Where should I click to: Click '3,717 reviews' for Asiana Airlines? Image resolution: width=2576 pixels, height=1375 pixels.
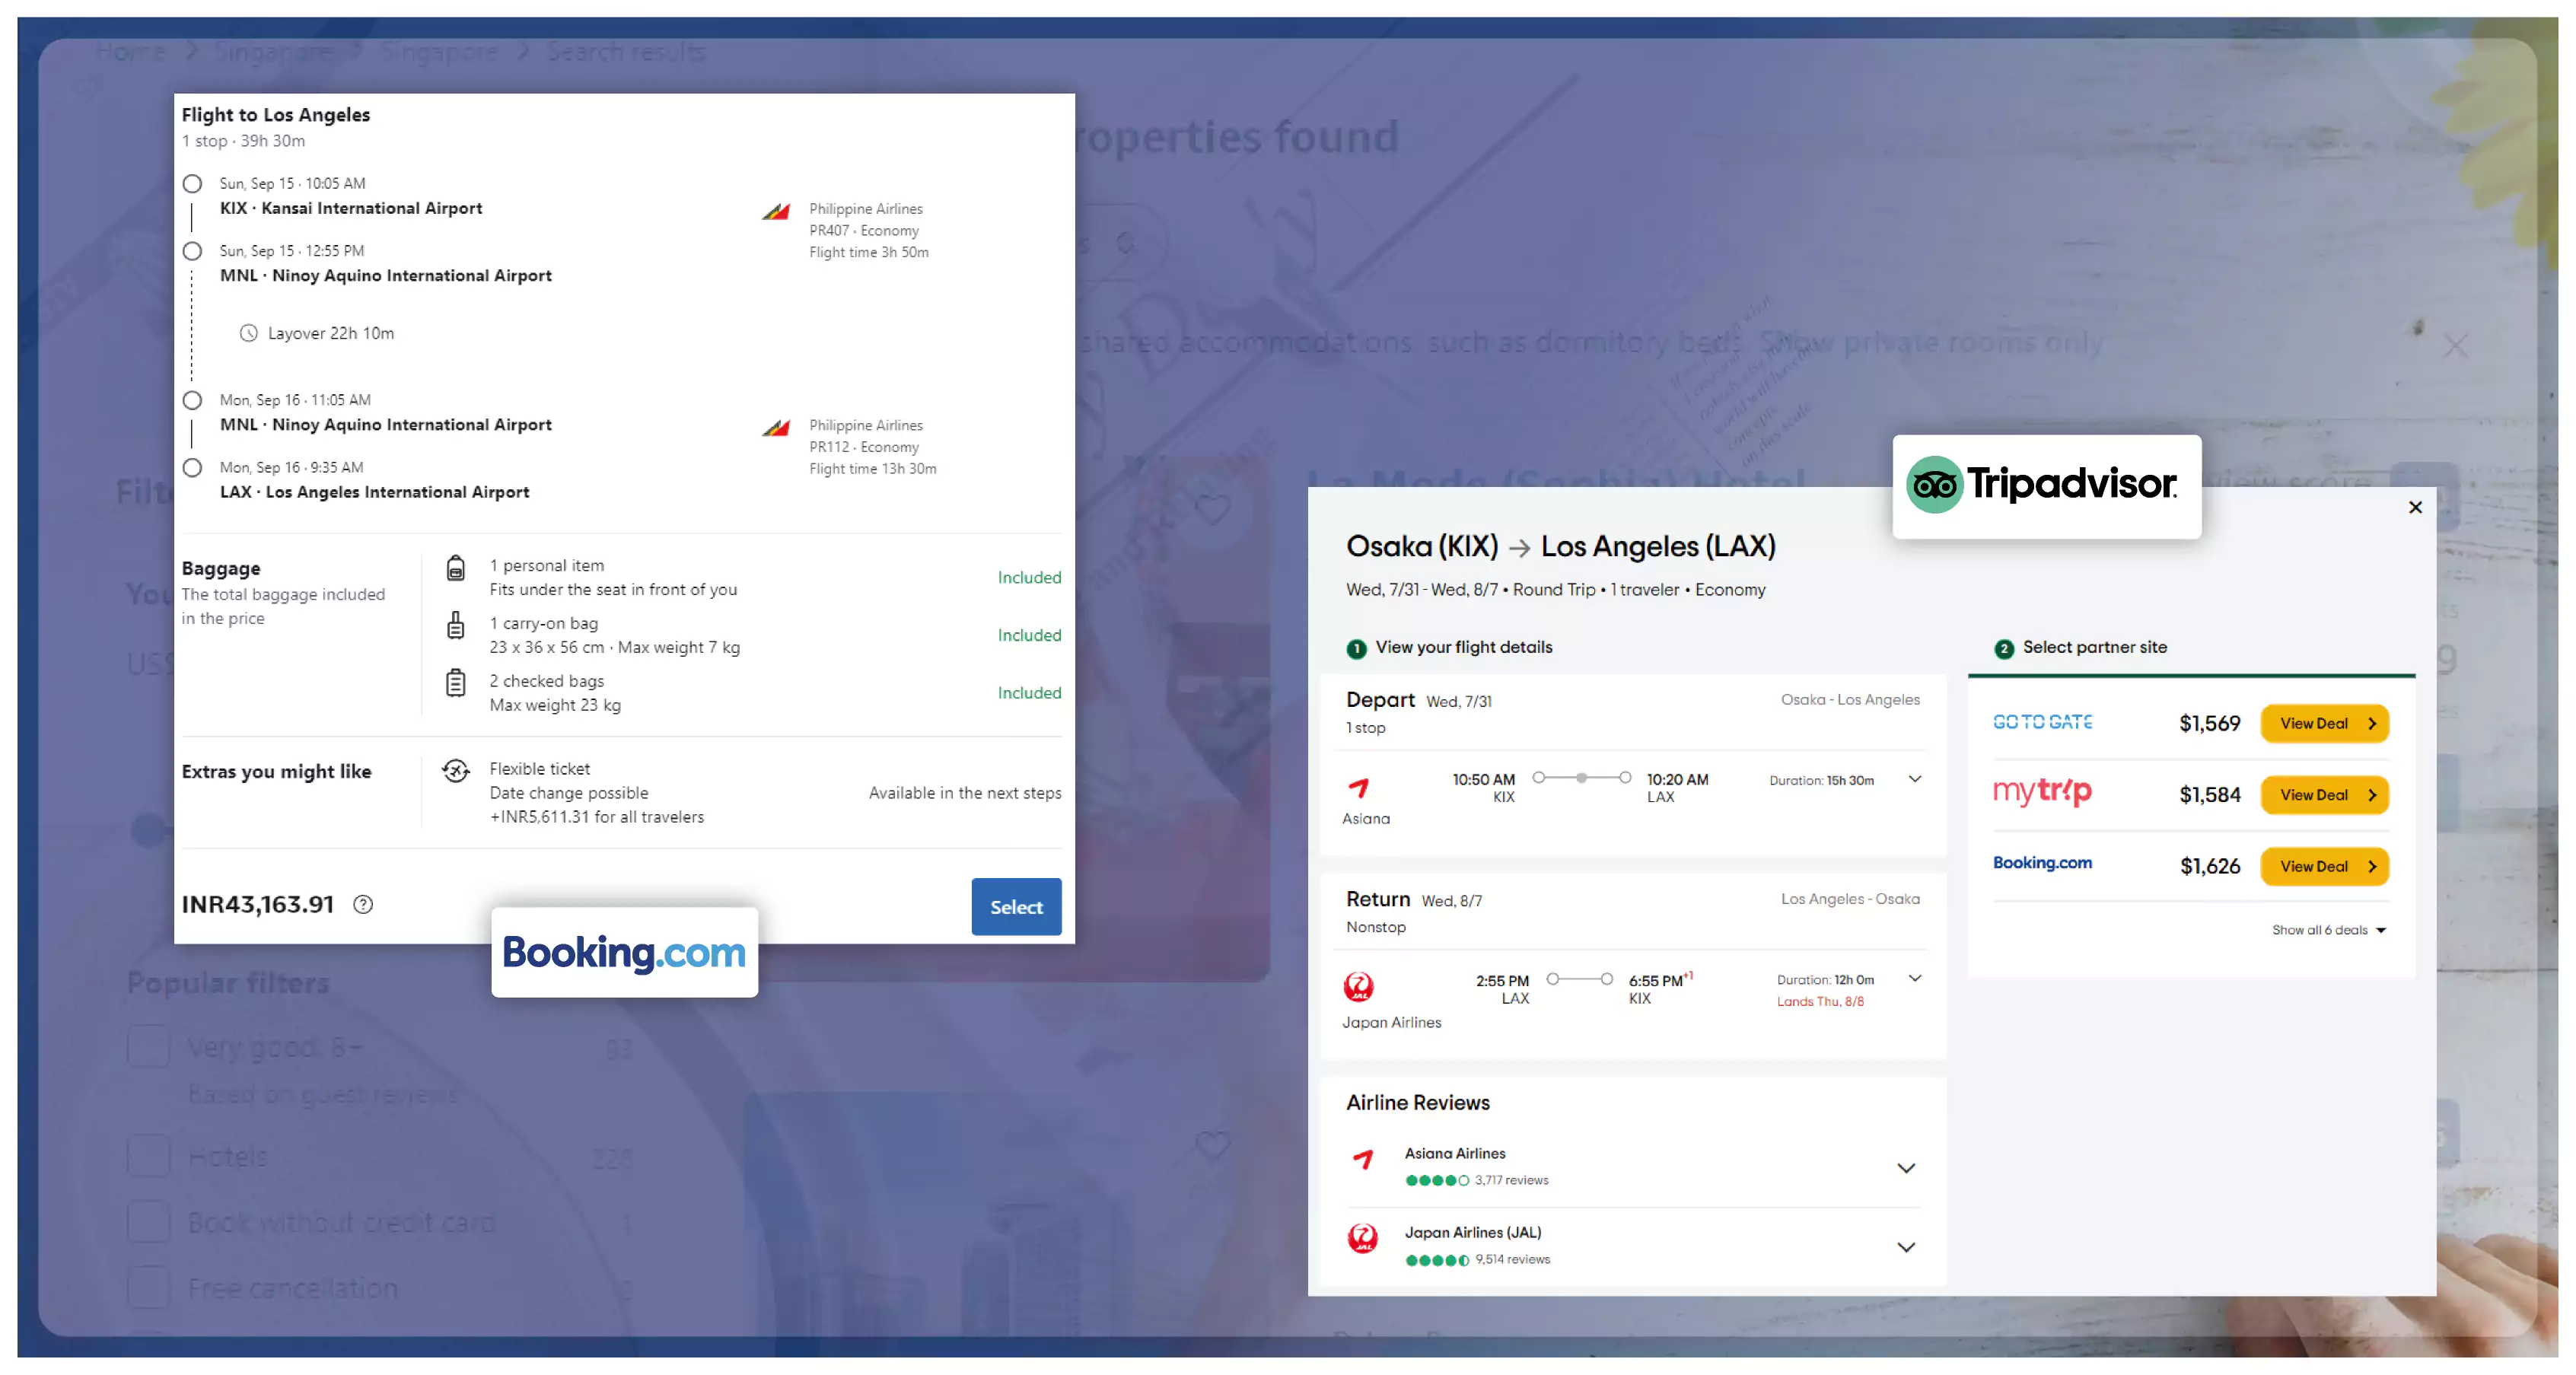1510,1180
